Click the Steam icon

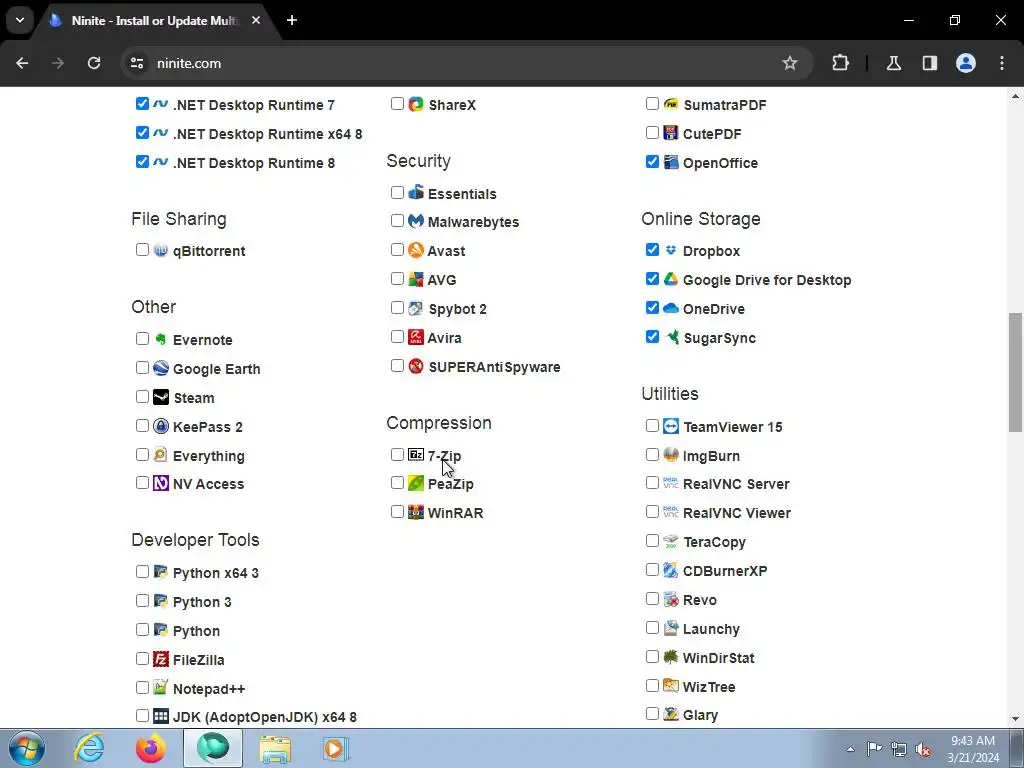click(161, 397)
